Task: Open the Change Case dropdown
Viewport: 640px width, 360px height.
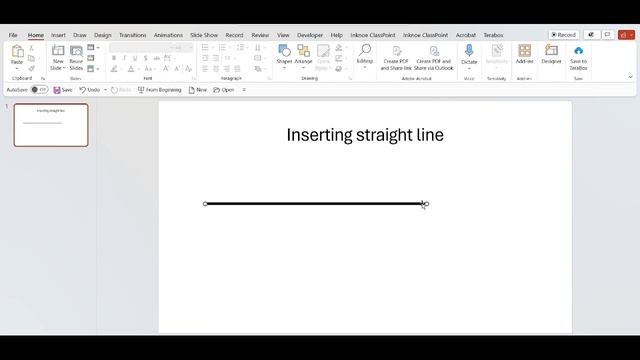Action: (x=149, y=69)
